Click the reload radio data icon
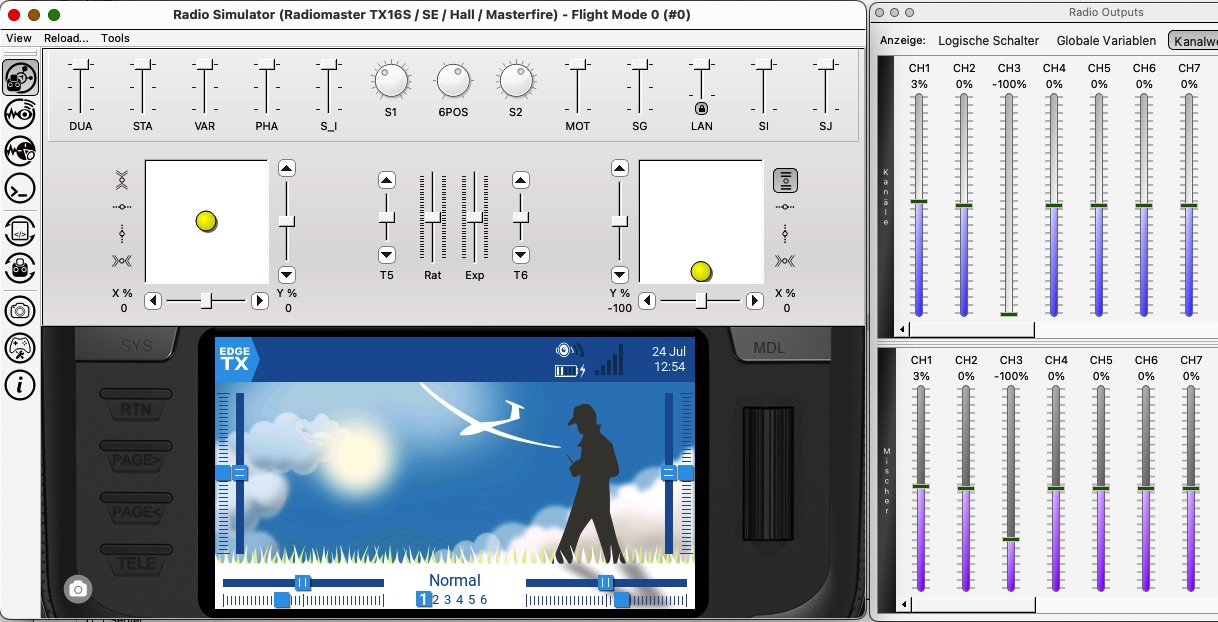The width and height of the screenshot is (1218, 622). [21, 269]
